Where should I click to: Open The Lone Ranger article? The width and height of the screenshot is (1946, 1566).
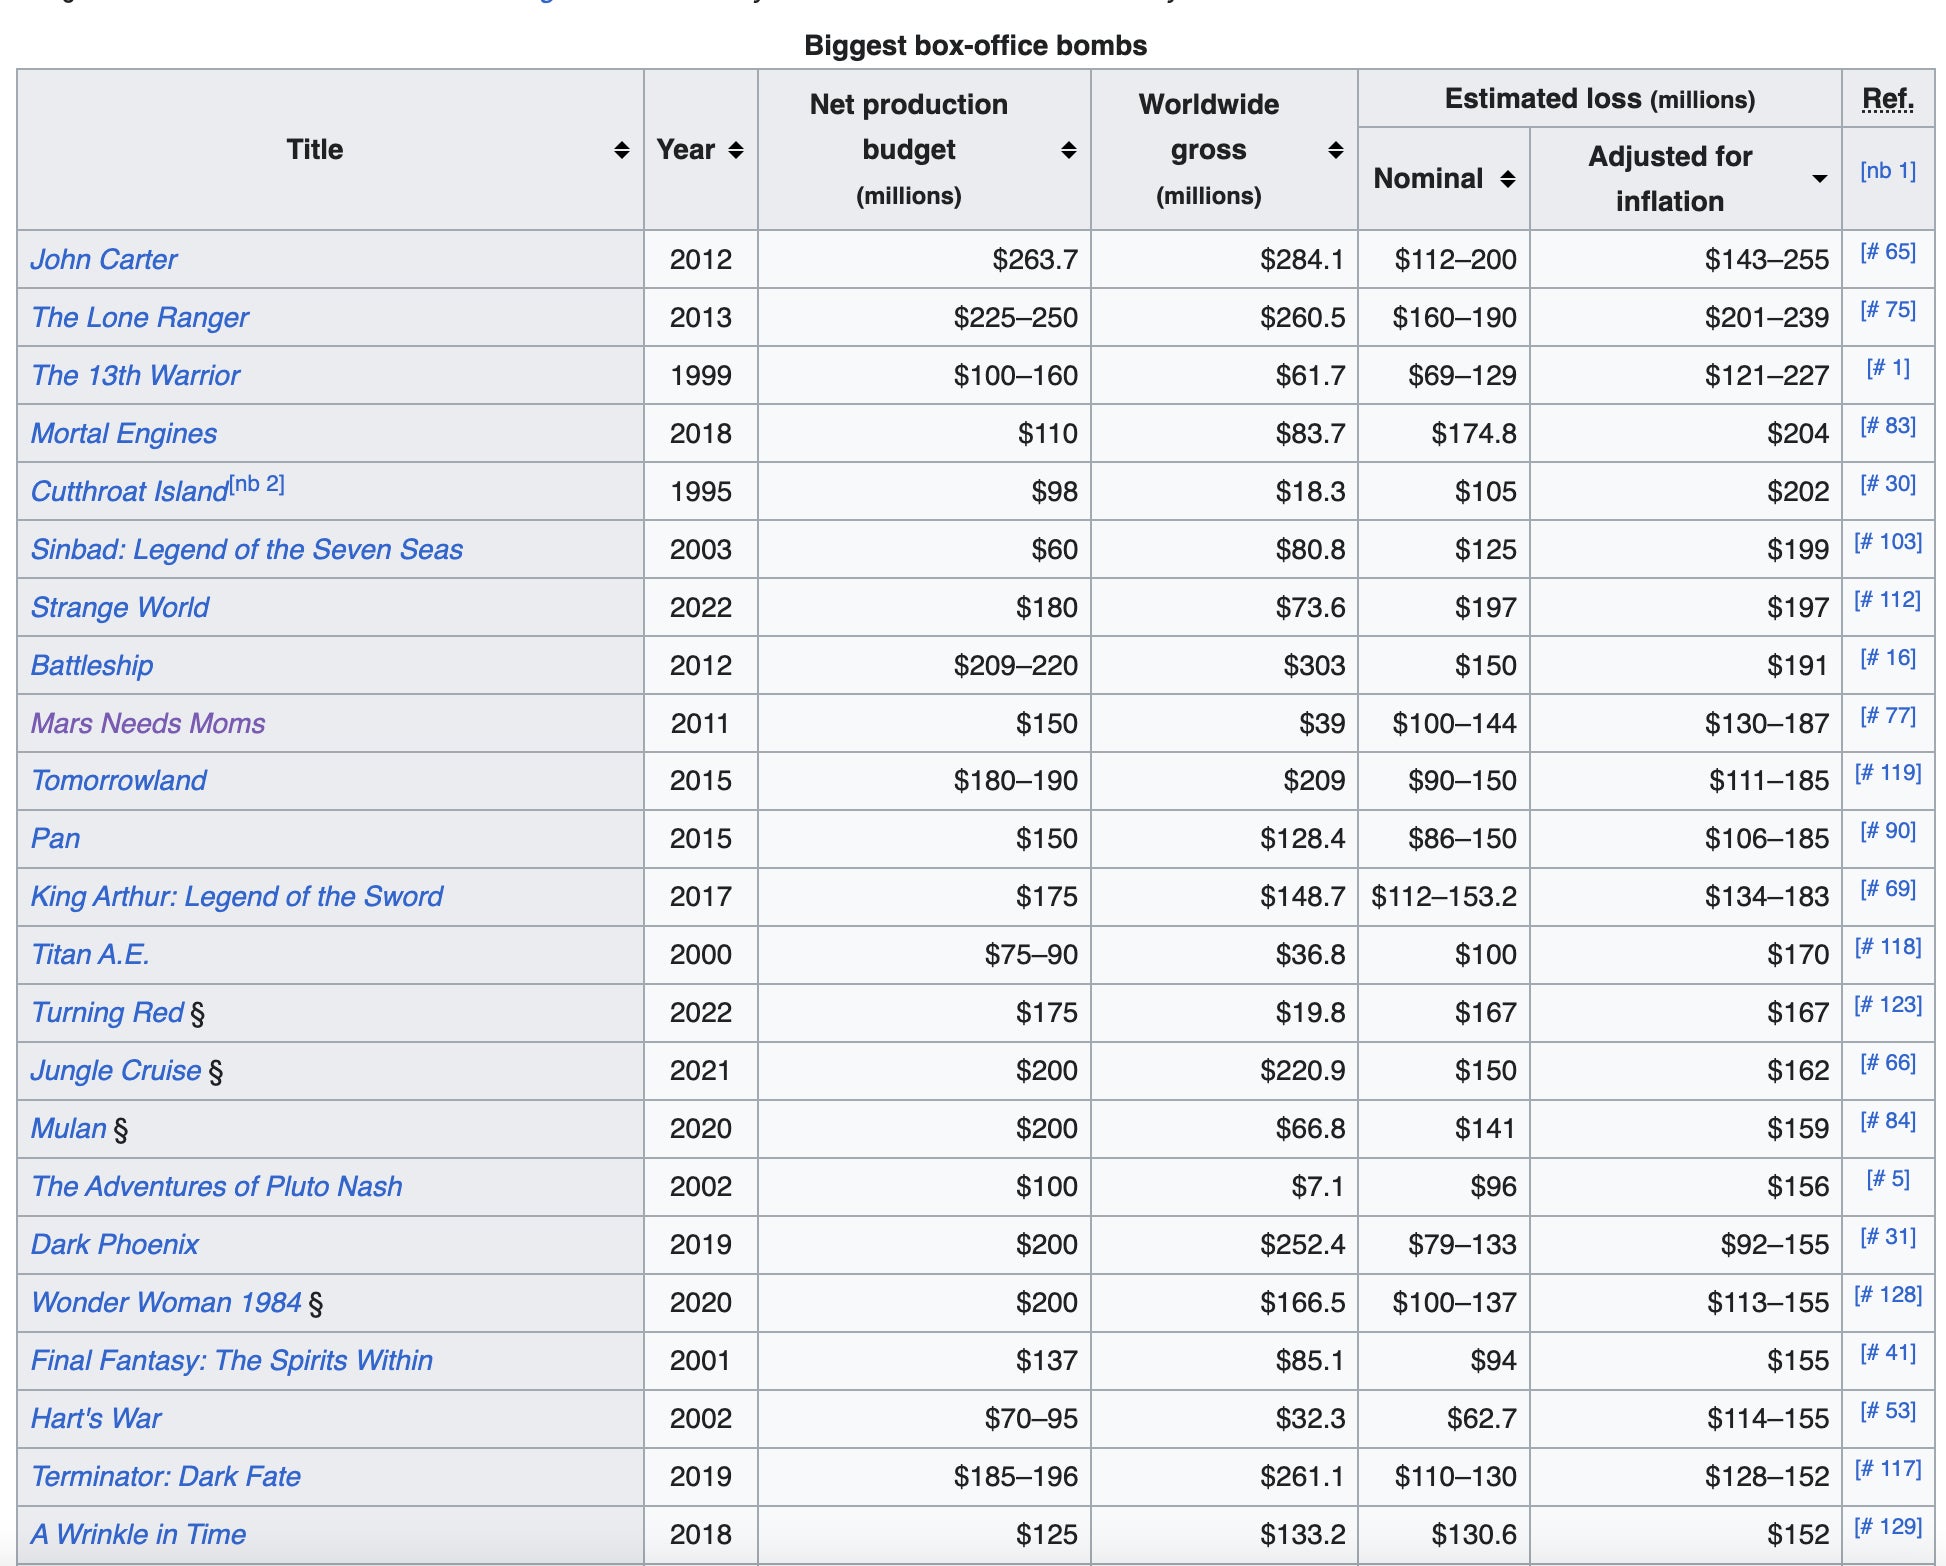coord(140,318)
